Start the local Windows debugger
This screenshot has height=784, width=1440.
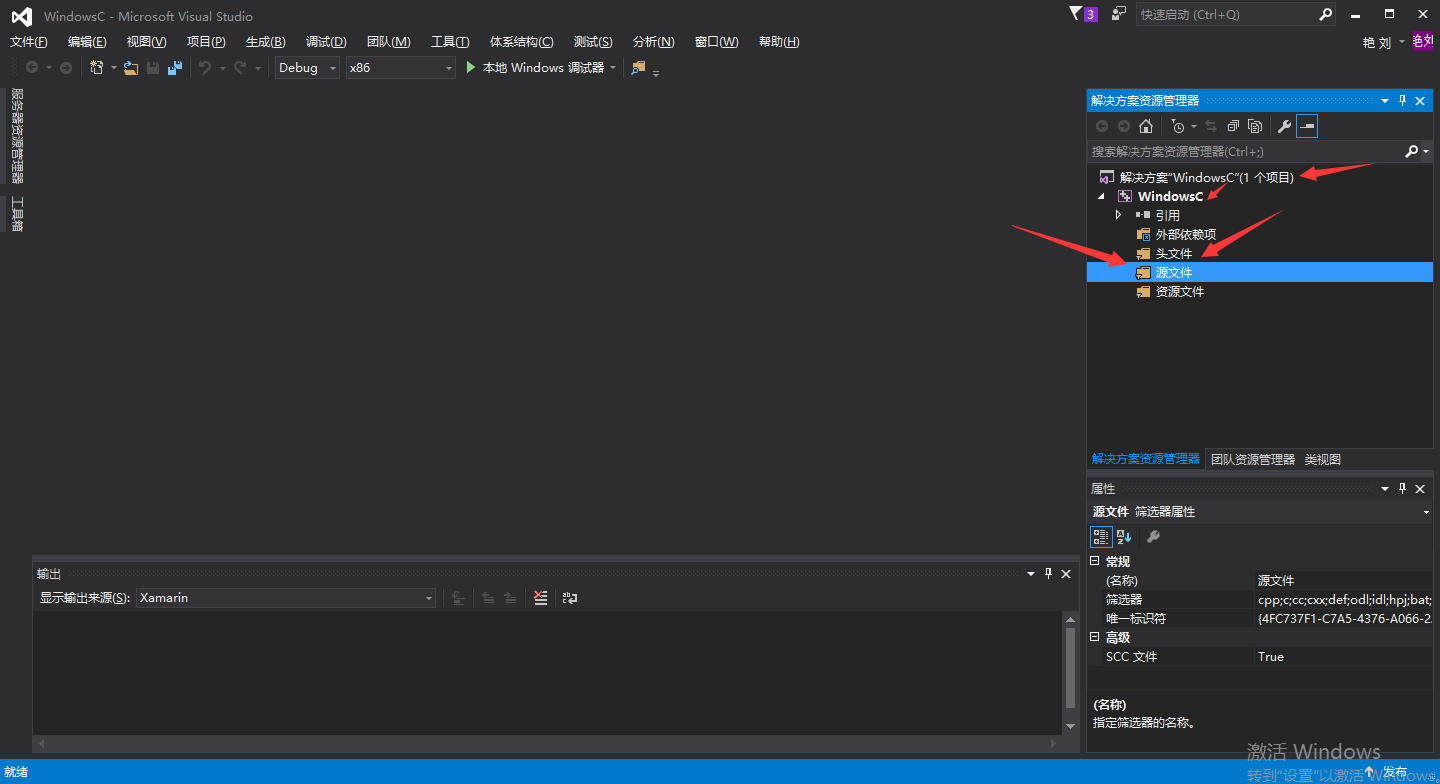(535, 67)
